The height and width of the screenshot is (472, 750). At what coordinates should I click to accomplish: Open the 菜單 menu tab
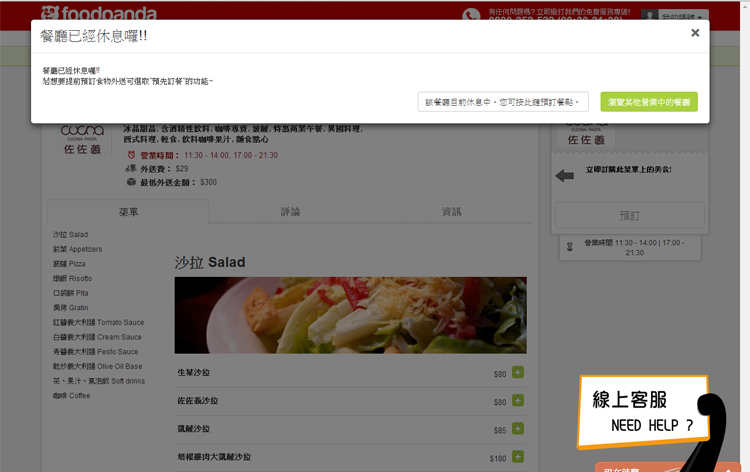[x=128, y=212]
